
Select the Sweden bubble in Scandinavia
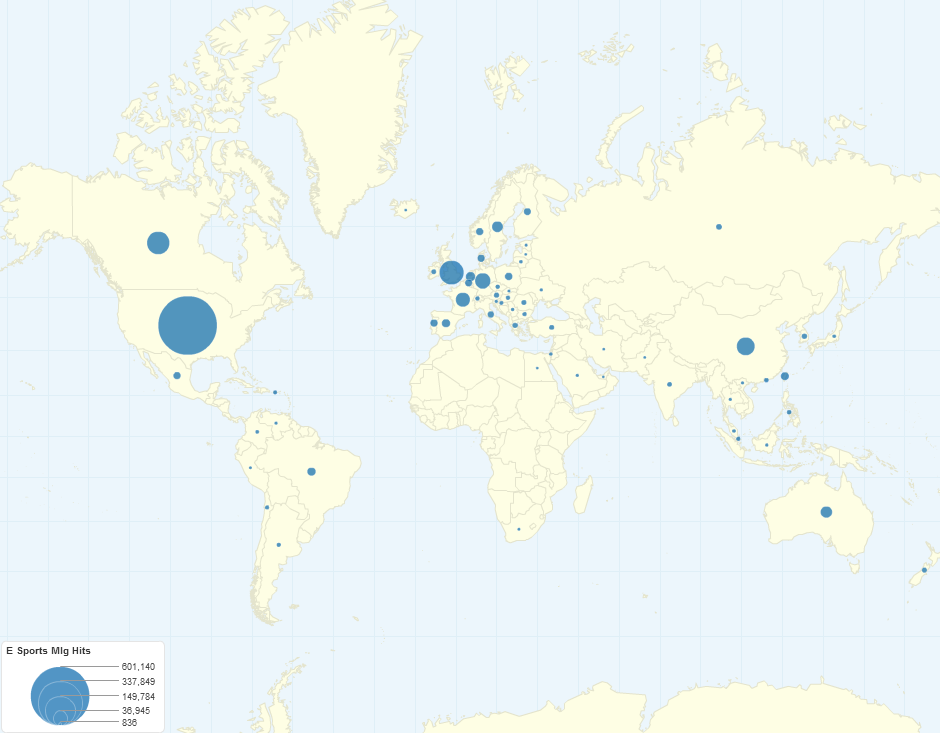497,226
